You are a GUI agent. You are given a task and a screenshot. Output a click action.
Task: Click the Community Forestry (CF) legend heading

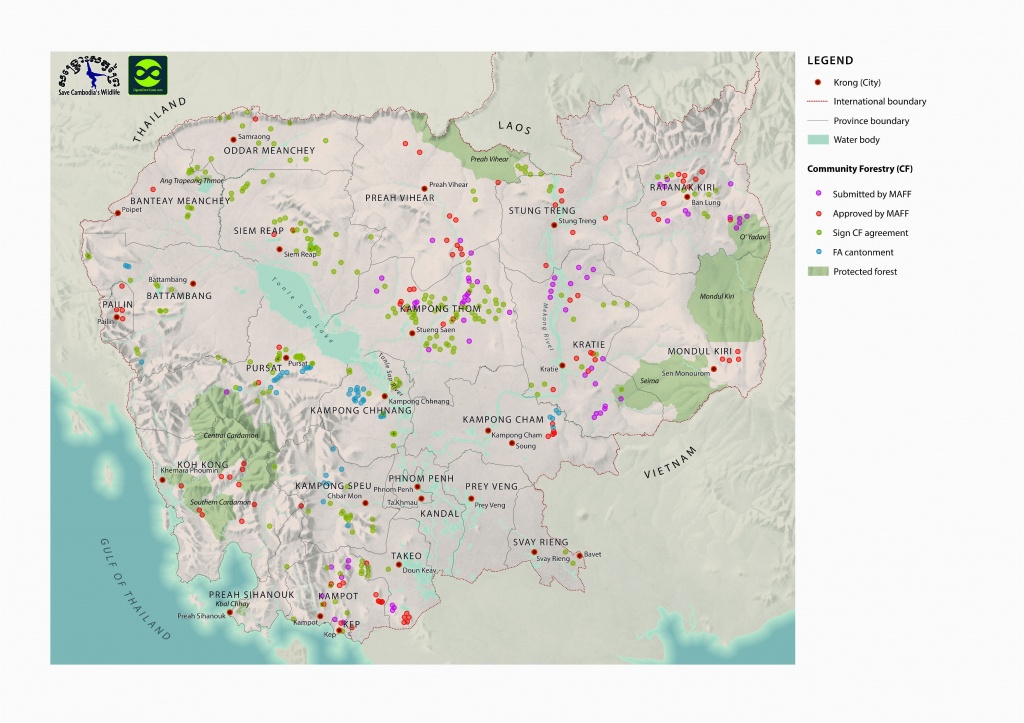click(858, 169)
